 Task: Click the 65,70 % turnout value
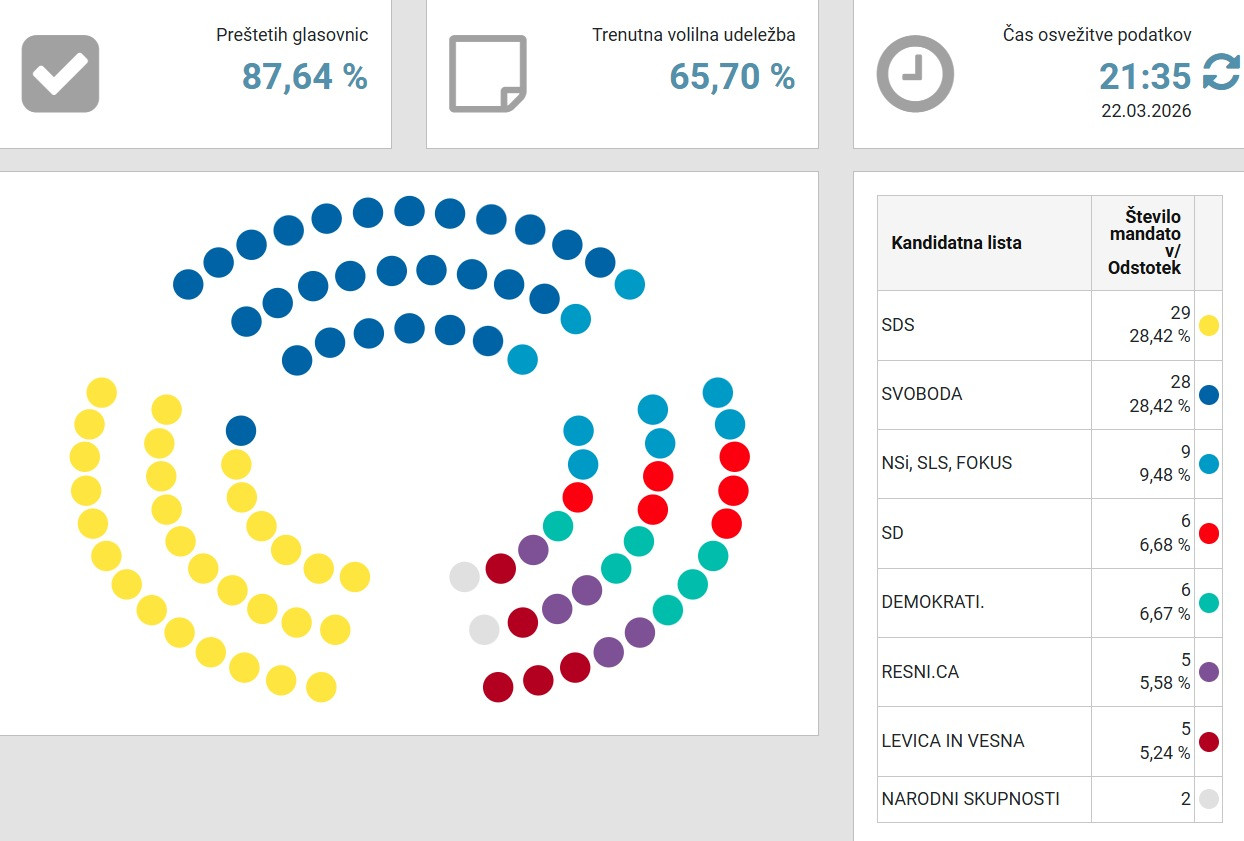[x=732, y=76]
